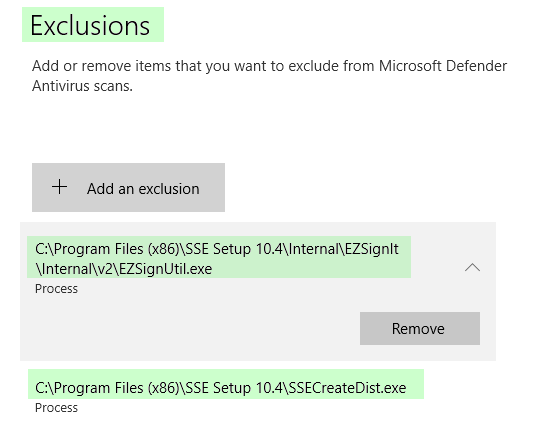
Task: Click the plus icon for adding exclusions
Action: (59, 187)
